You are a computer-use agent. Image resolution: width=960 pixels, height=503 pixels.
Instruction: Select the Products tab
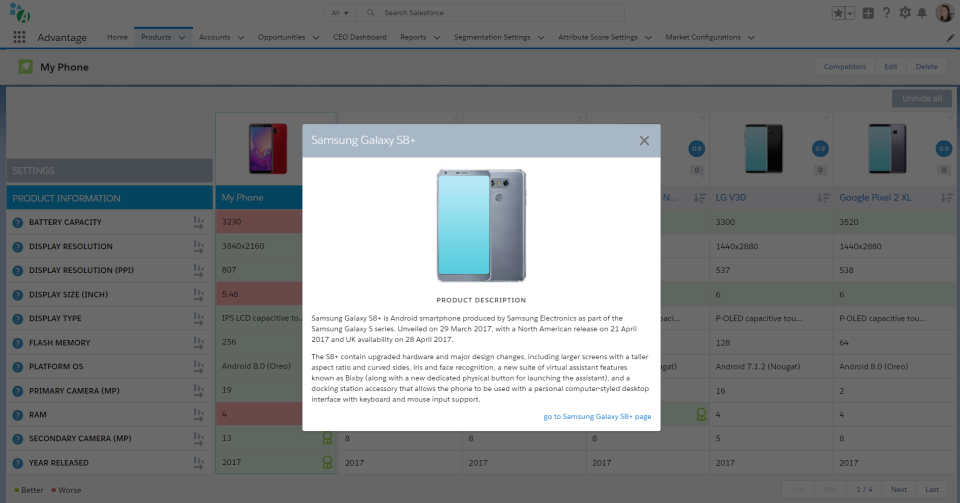tap(156, 37)
